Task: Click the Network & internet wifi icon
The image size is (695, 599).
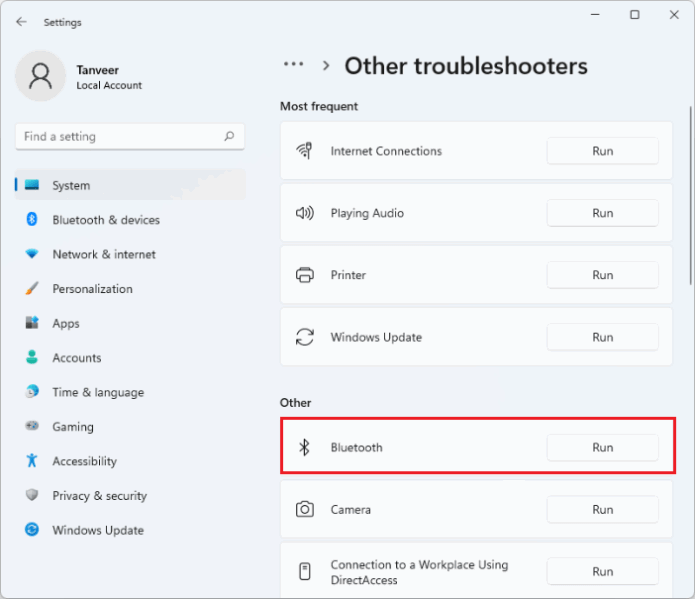Action: tap(32, 254)
